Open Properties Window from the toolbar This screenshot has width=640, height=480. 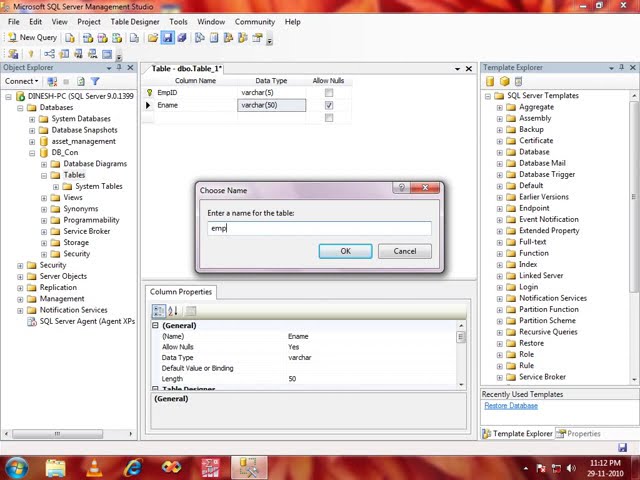(257, 38)
